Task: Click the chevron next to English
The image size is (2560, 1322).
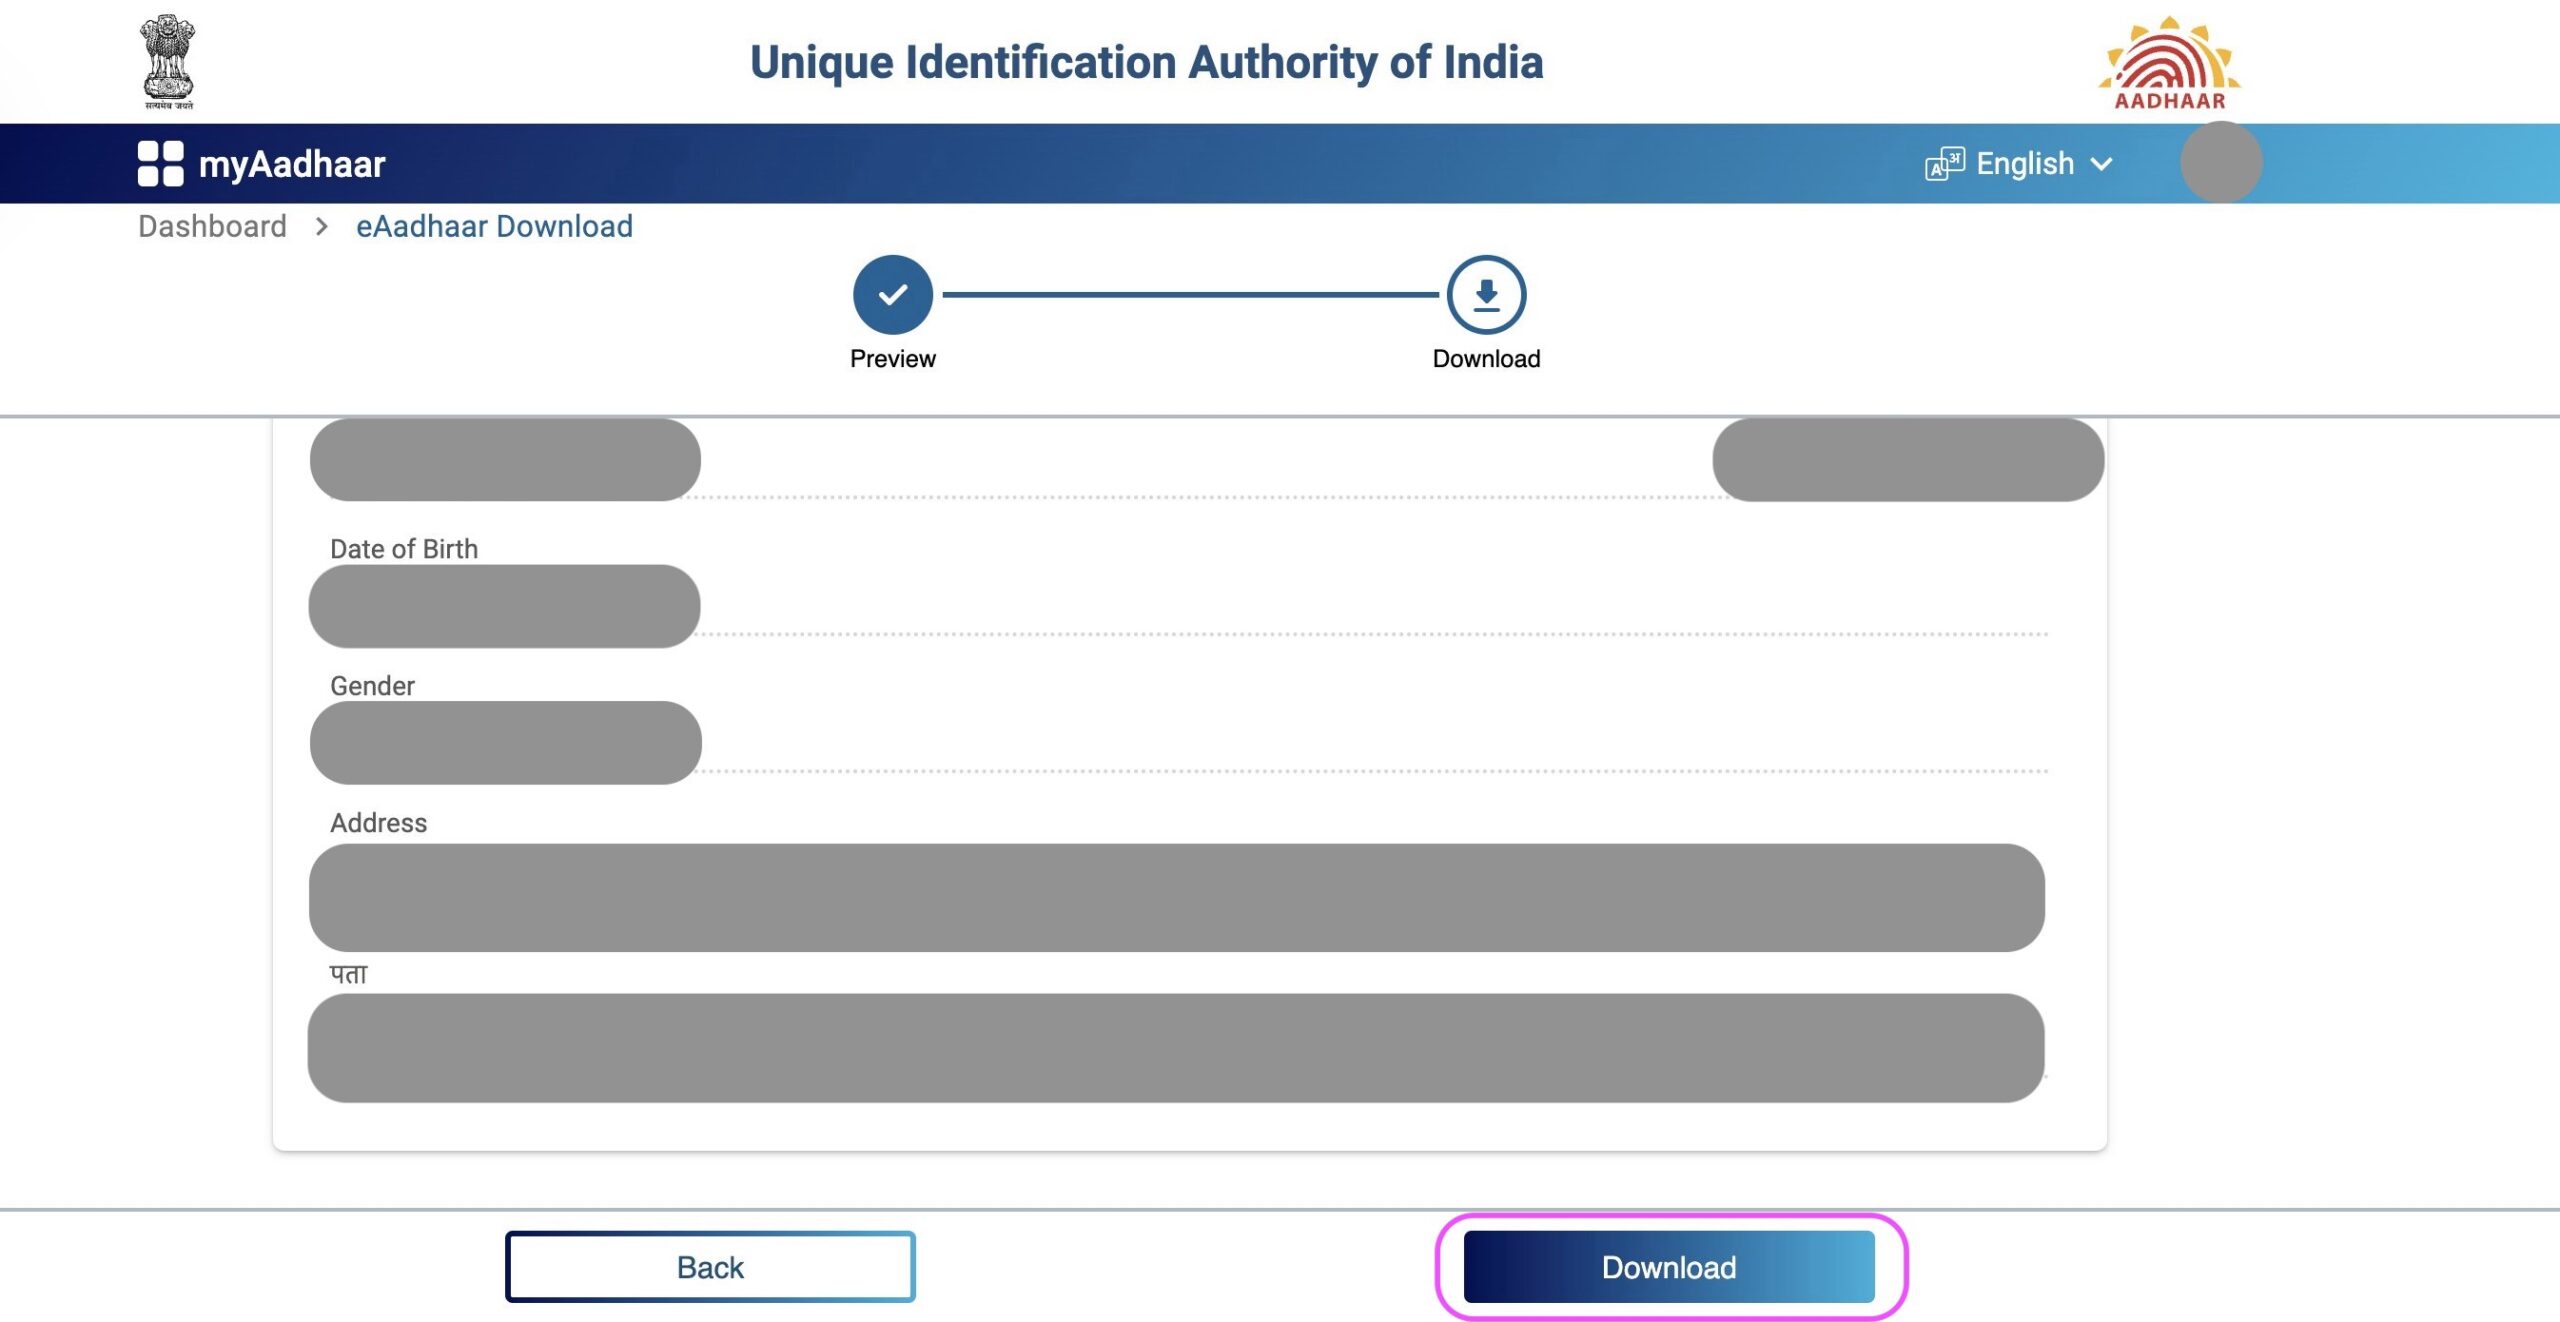Action: point(2102,164)
